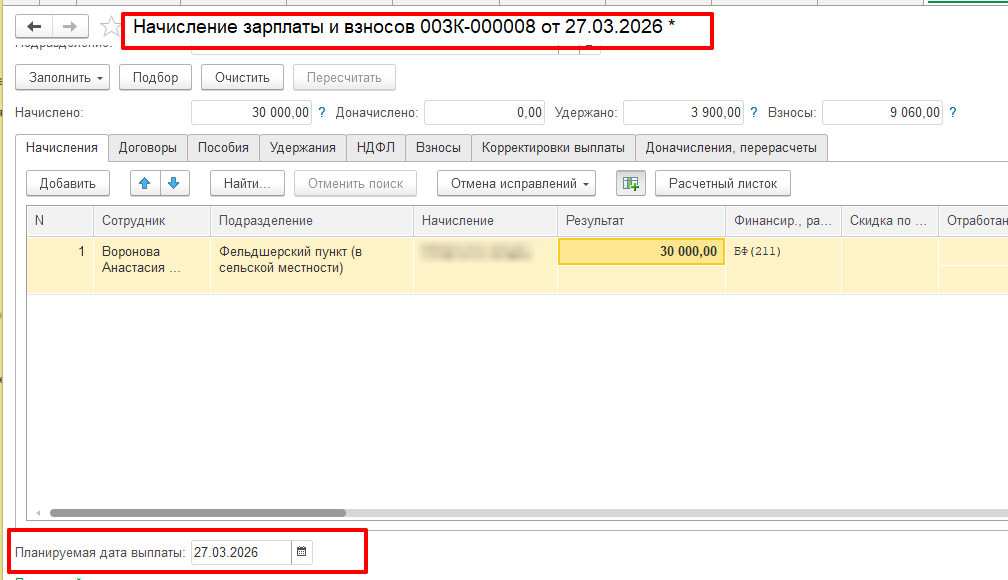
Task: Click the question mark next to Удержано
Action: click(x=753, y=113)
